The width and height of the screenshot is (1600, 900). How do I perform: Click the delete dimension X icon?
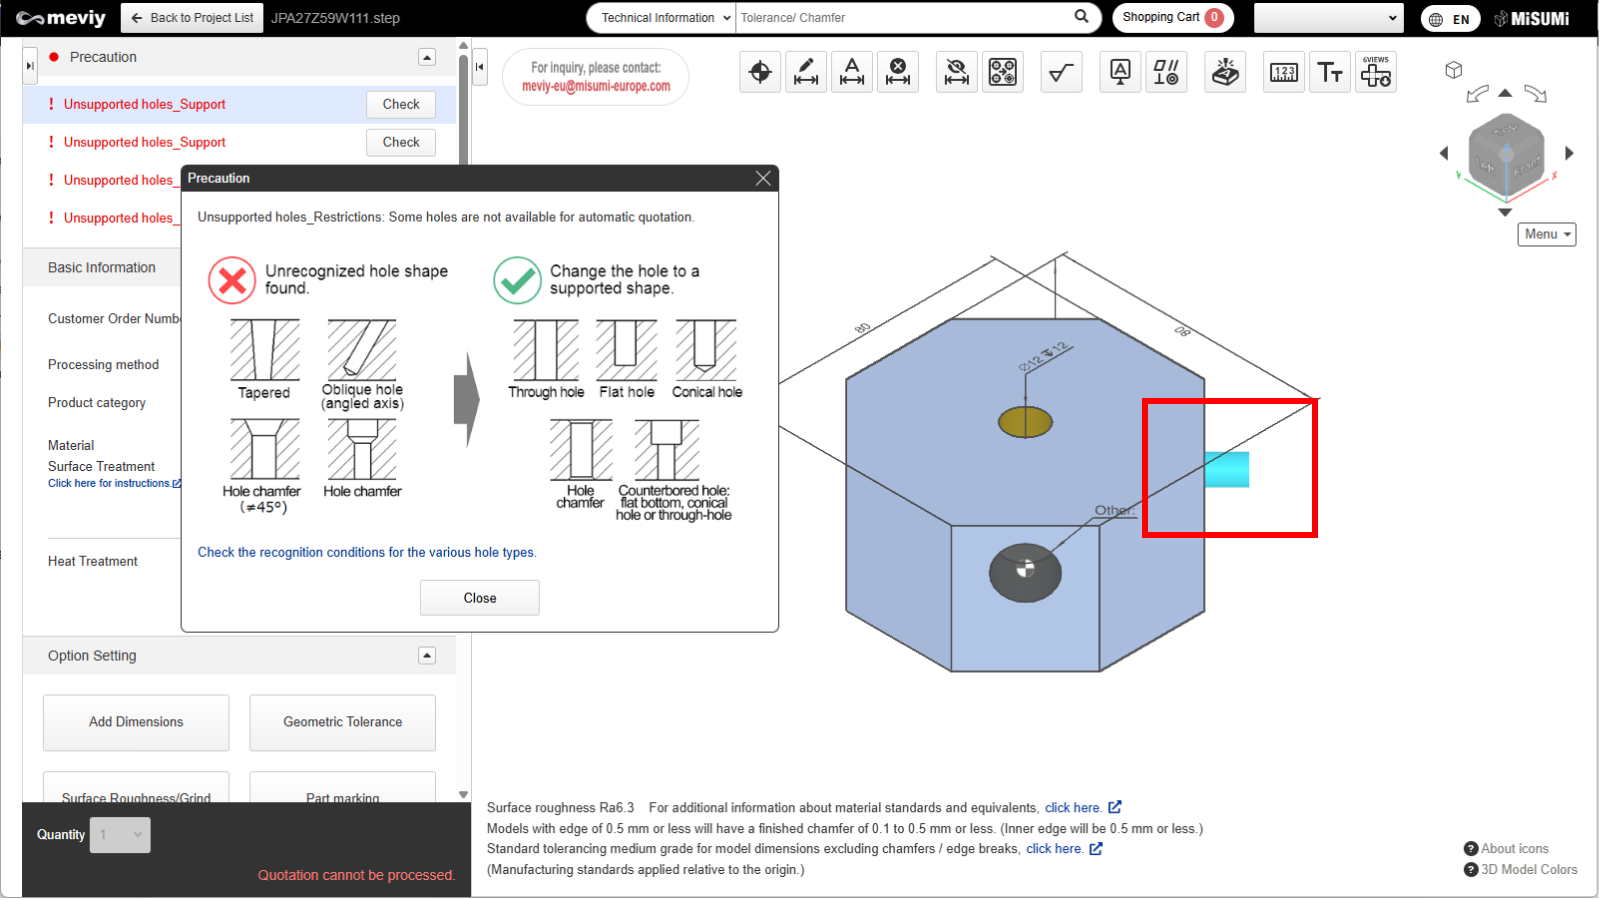[x=898, y=72]
